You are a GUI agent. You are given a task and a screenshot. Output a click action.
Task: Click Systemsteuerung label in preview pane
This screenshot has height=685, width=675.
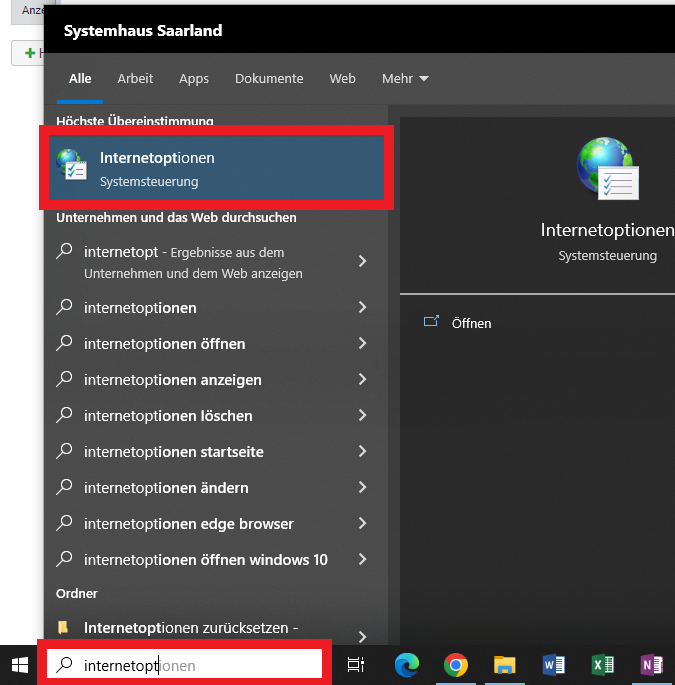[607, 256]
